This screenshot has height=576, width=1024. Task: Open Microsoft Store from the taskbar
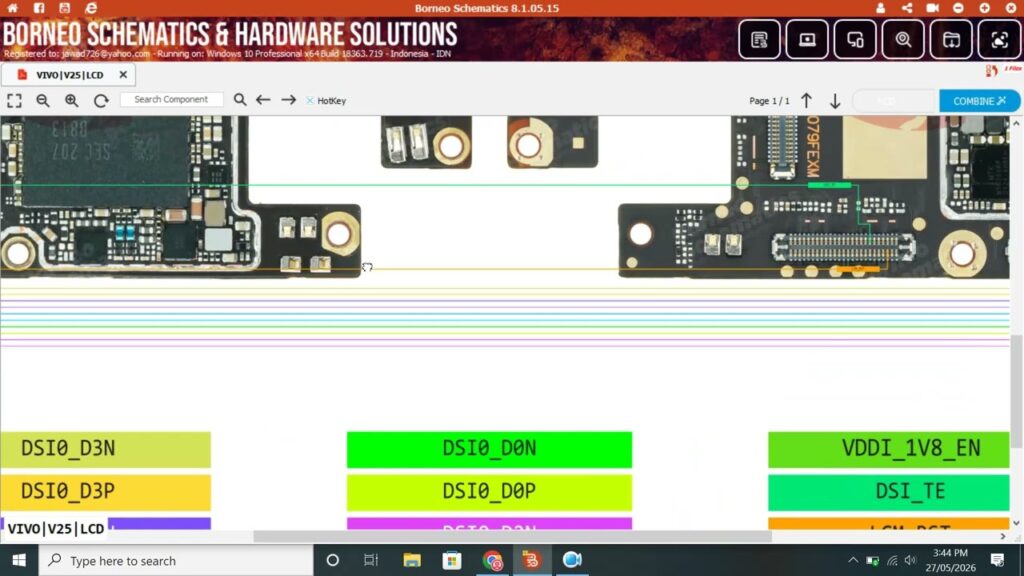pyautogui.click(x=451, y=560)
